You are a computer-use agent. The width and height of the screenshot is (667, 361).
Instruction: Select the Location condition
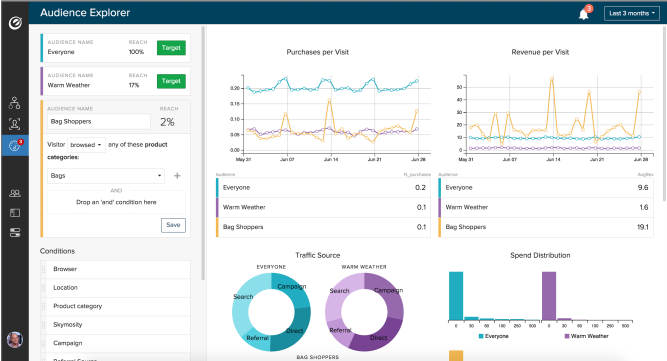click(115, 287)
